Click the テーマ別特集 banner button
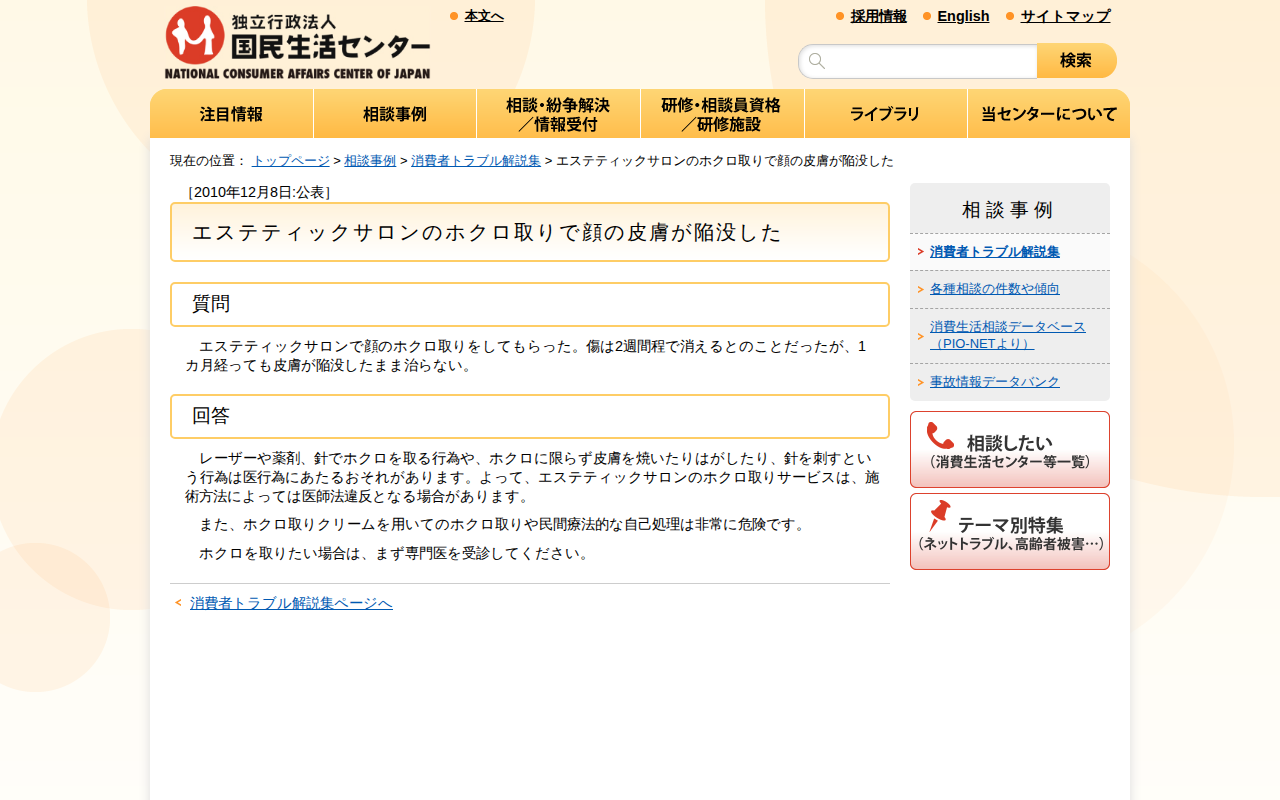Screen dimensions: 1280x800 coord(1010,531)
